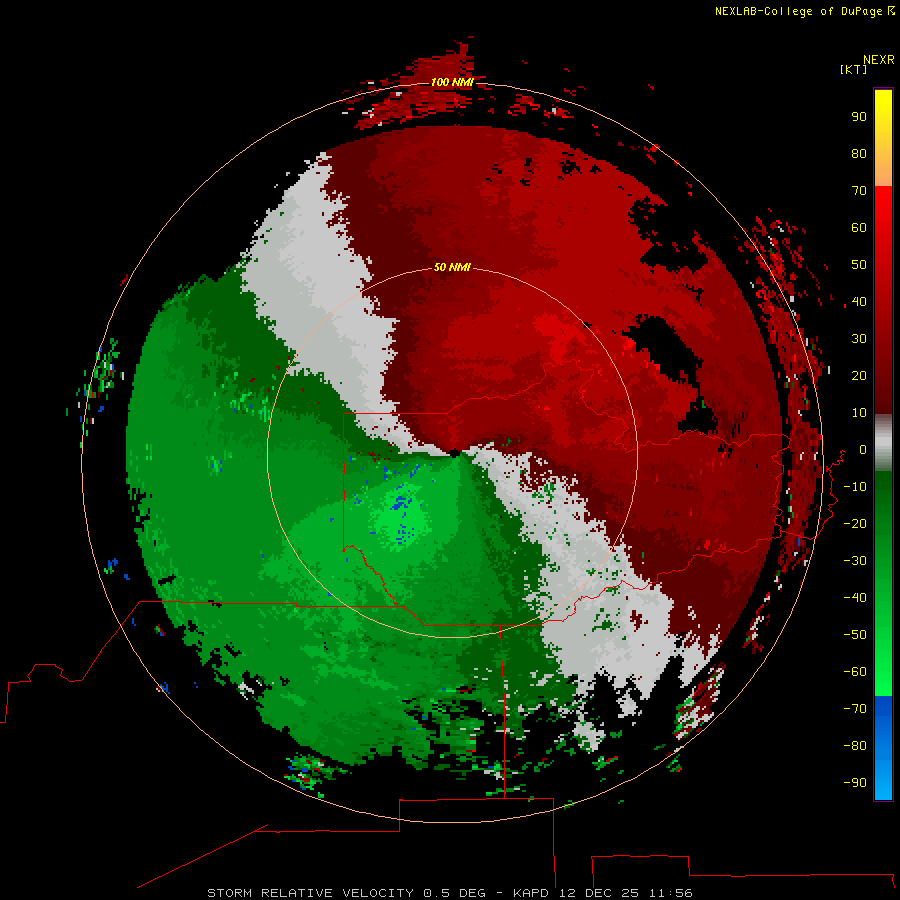The width and height of the screenshot is (900, 900).
Task: Click the -30 value on the velocity scale
Action: (x=855, y=561)
